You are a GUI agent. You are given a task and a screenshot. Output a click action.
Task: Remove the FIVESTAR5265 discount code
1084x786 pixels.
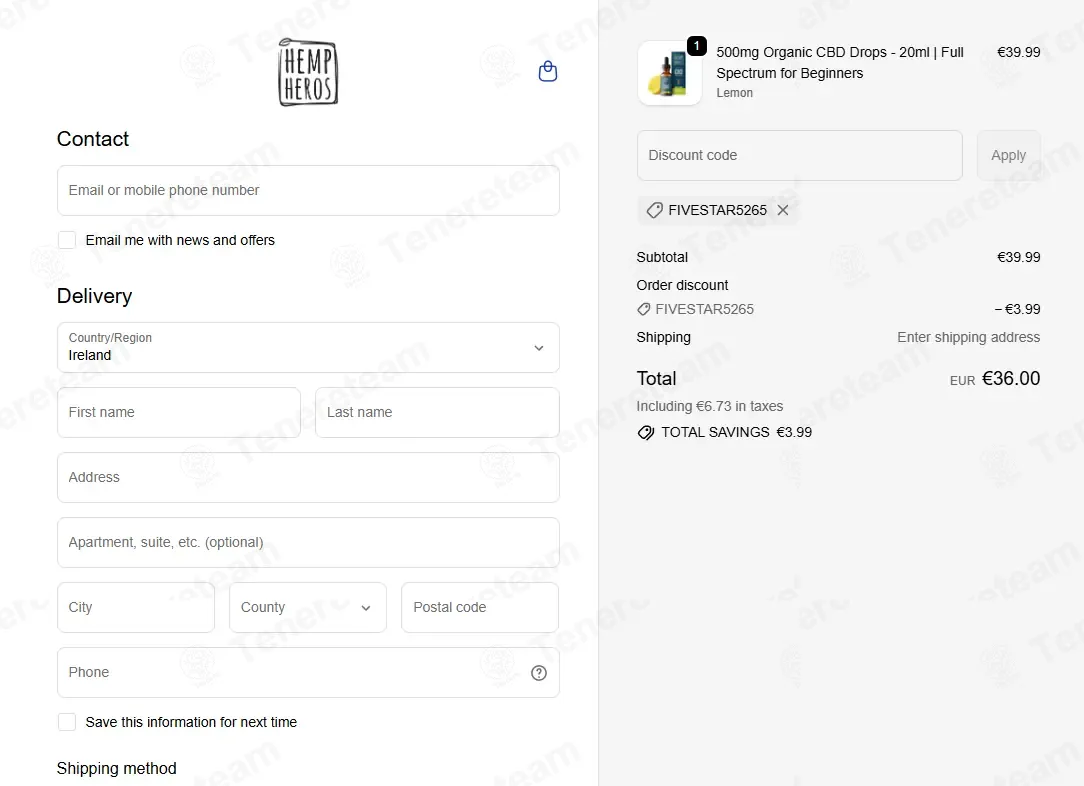tap(783, 210)
